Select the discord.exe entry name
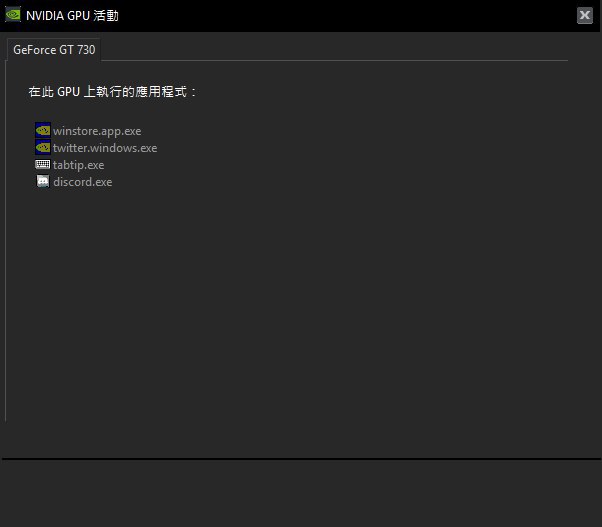This screenshot has width=602, height=527. pyautogui.click(x=82, y=182)
